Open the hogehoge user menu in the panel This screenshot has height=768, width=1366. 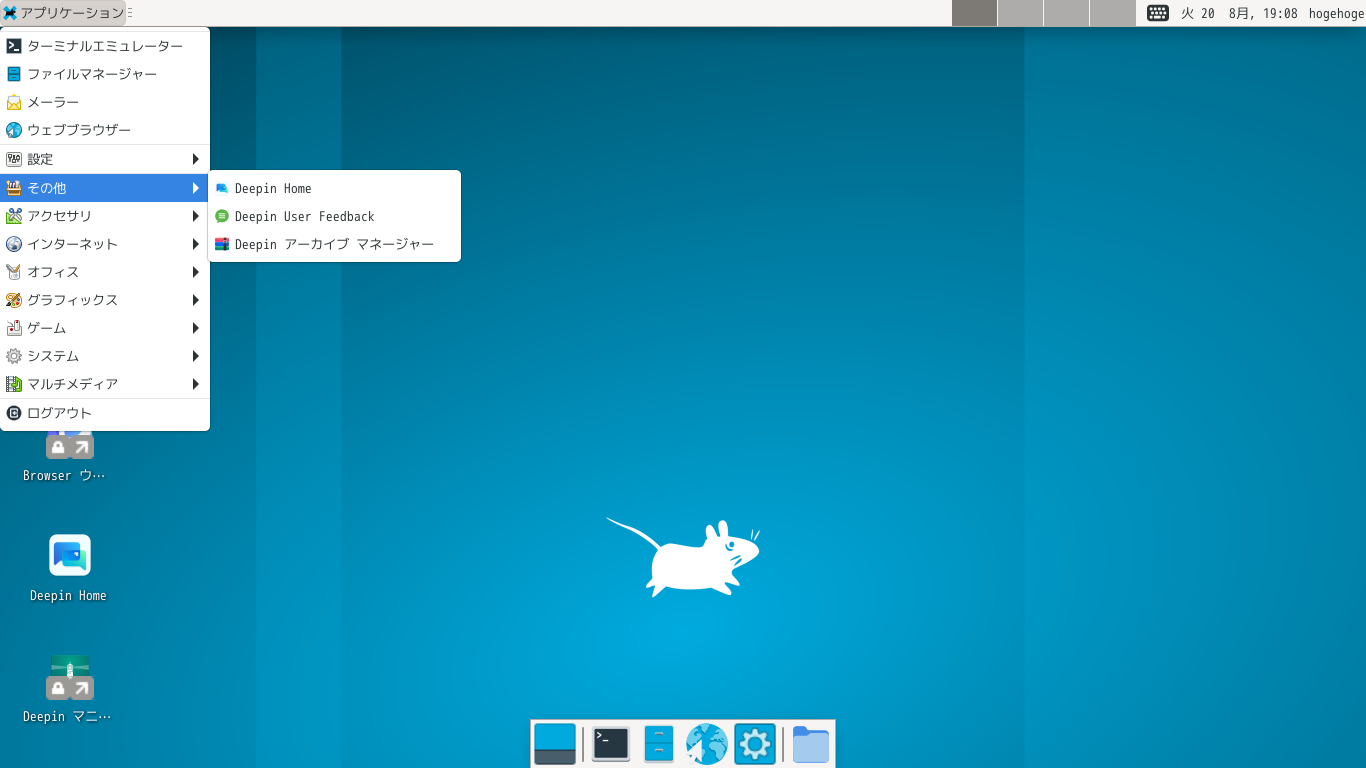pyautogui.click(x=1336, y=13)
